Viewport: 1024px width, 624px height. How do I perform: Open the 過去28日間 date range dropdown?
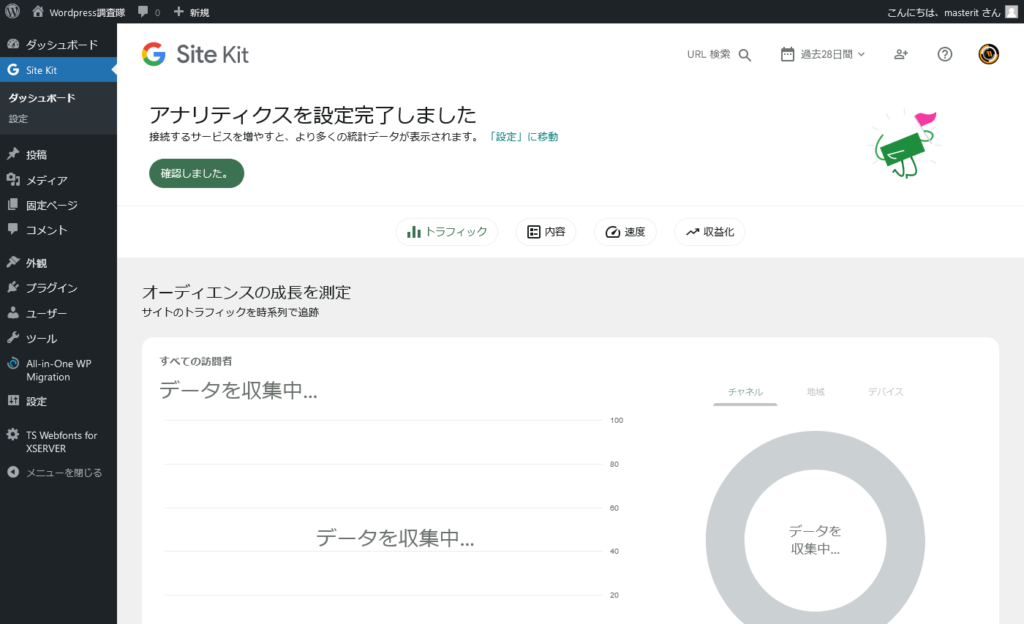tap(823, 55)
